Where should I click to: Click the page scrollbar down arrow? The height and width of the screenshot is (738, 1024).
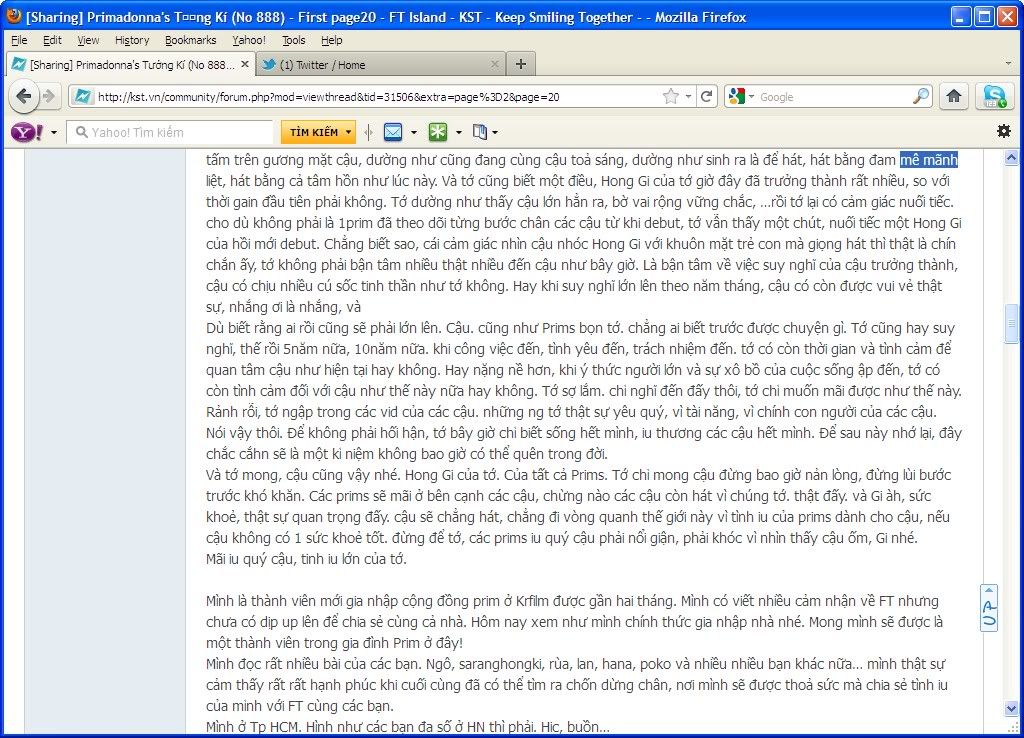(x=1011, y=708)
